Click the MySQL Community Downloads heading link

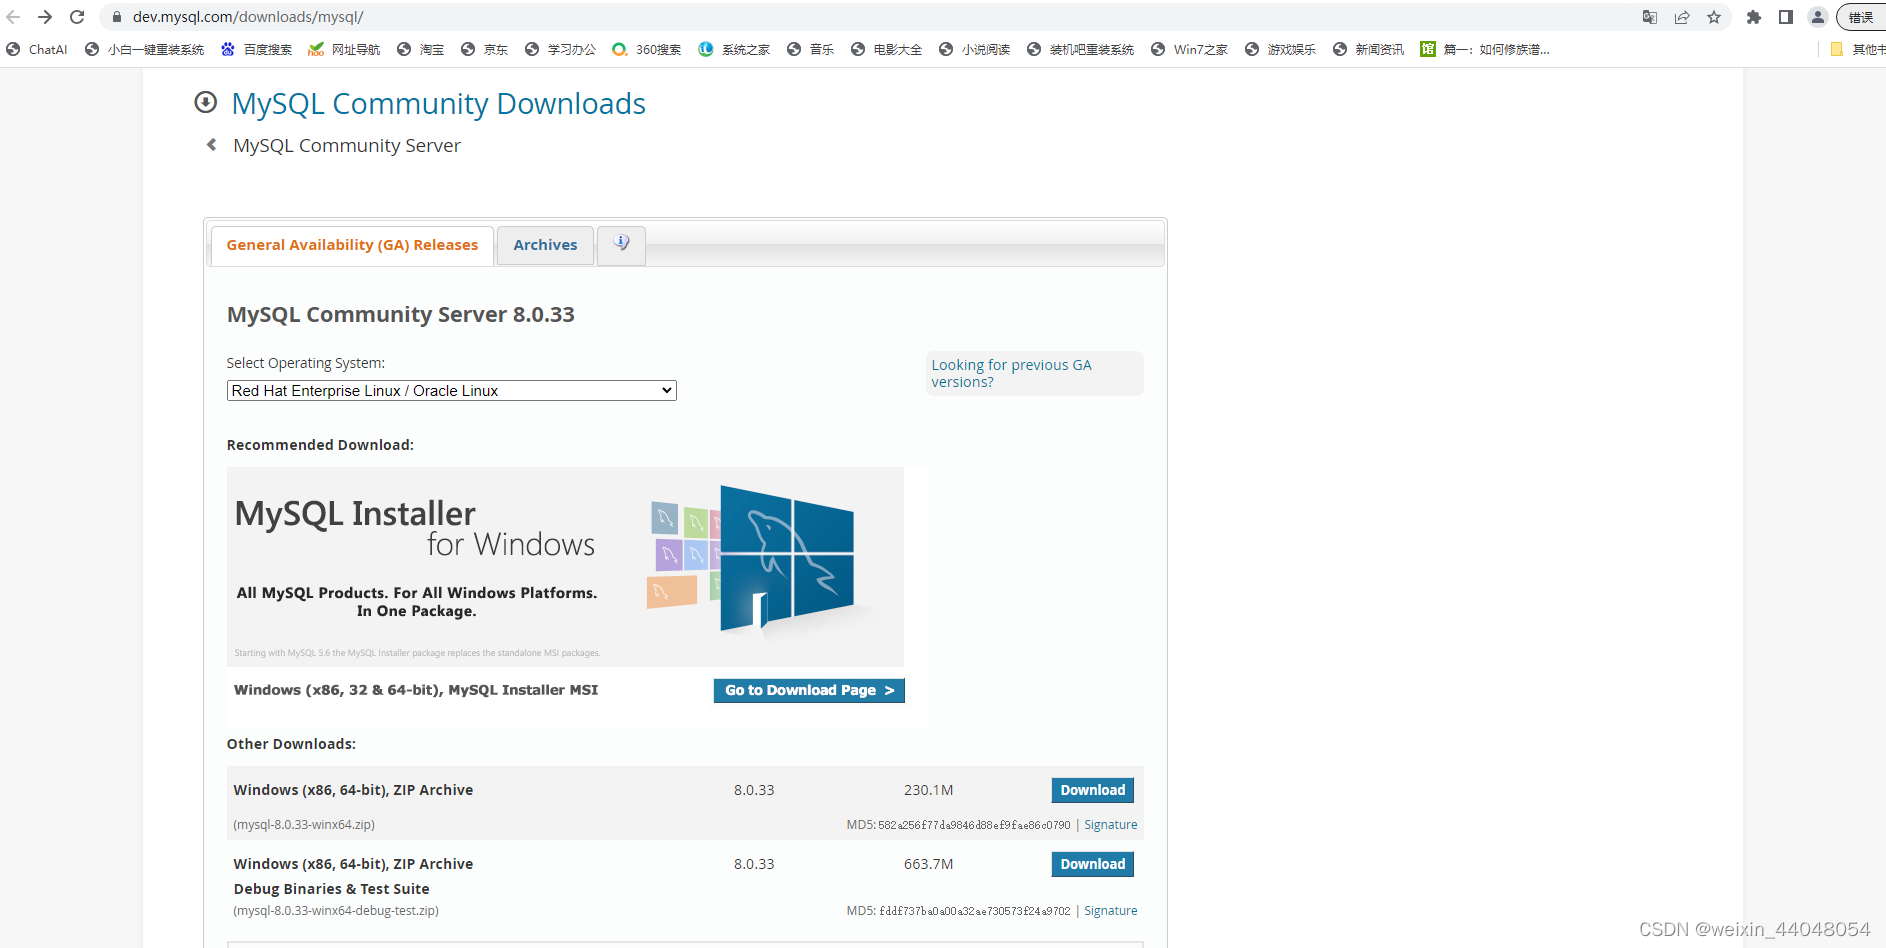[x=438, y=103]
